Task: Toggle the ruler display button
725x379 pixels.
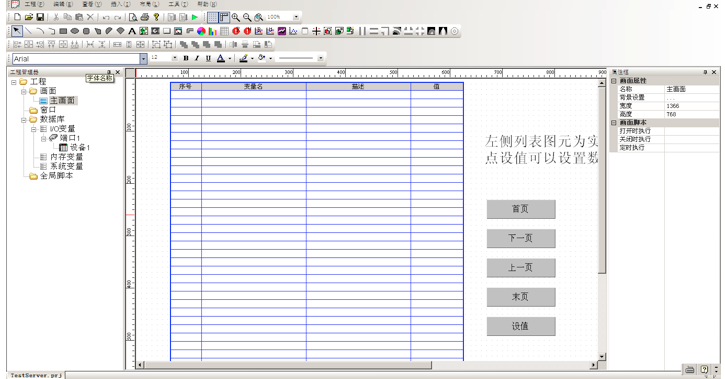Action: 224,18
